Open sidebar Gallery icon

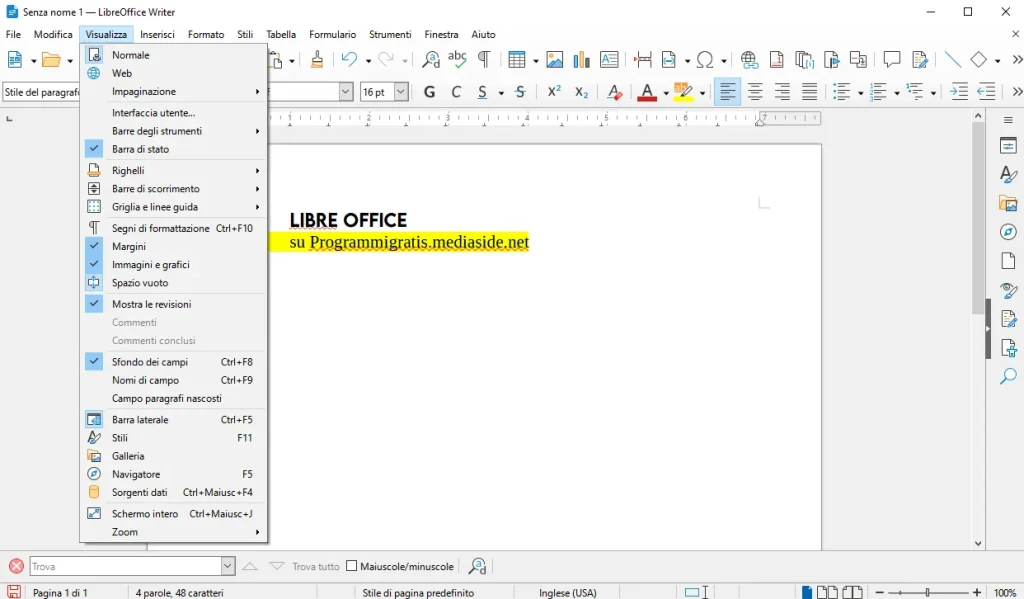click(1008, 203)
